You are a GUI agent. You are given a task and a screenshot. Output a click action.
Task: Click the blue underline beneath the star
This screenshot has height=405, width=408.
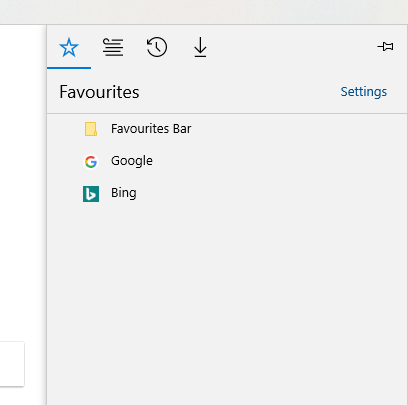click(69, 68)
